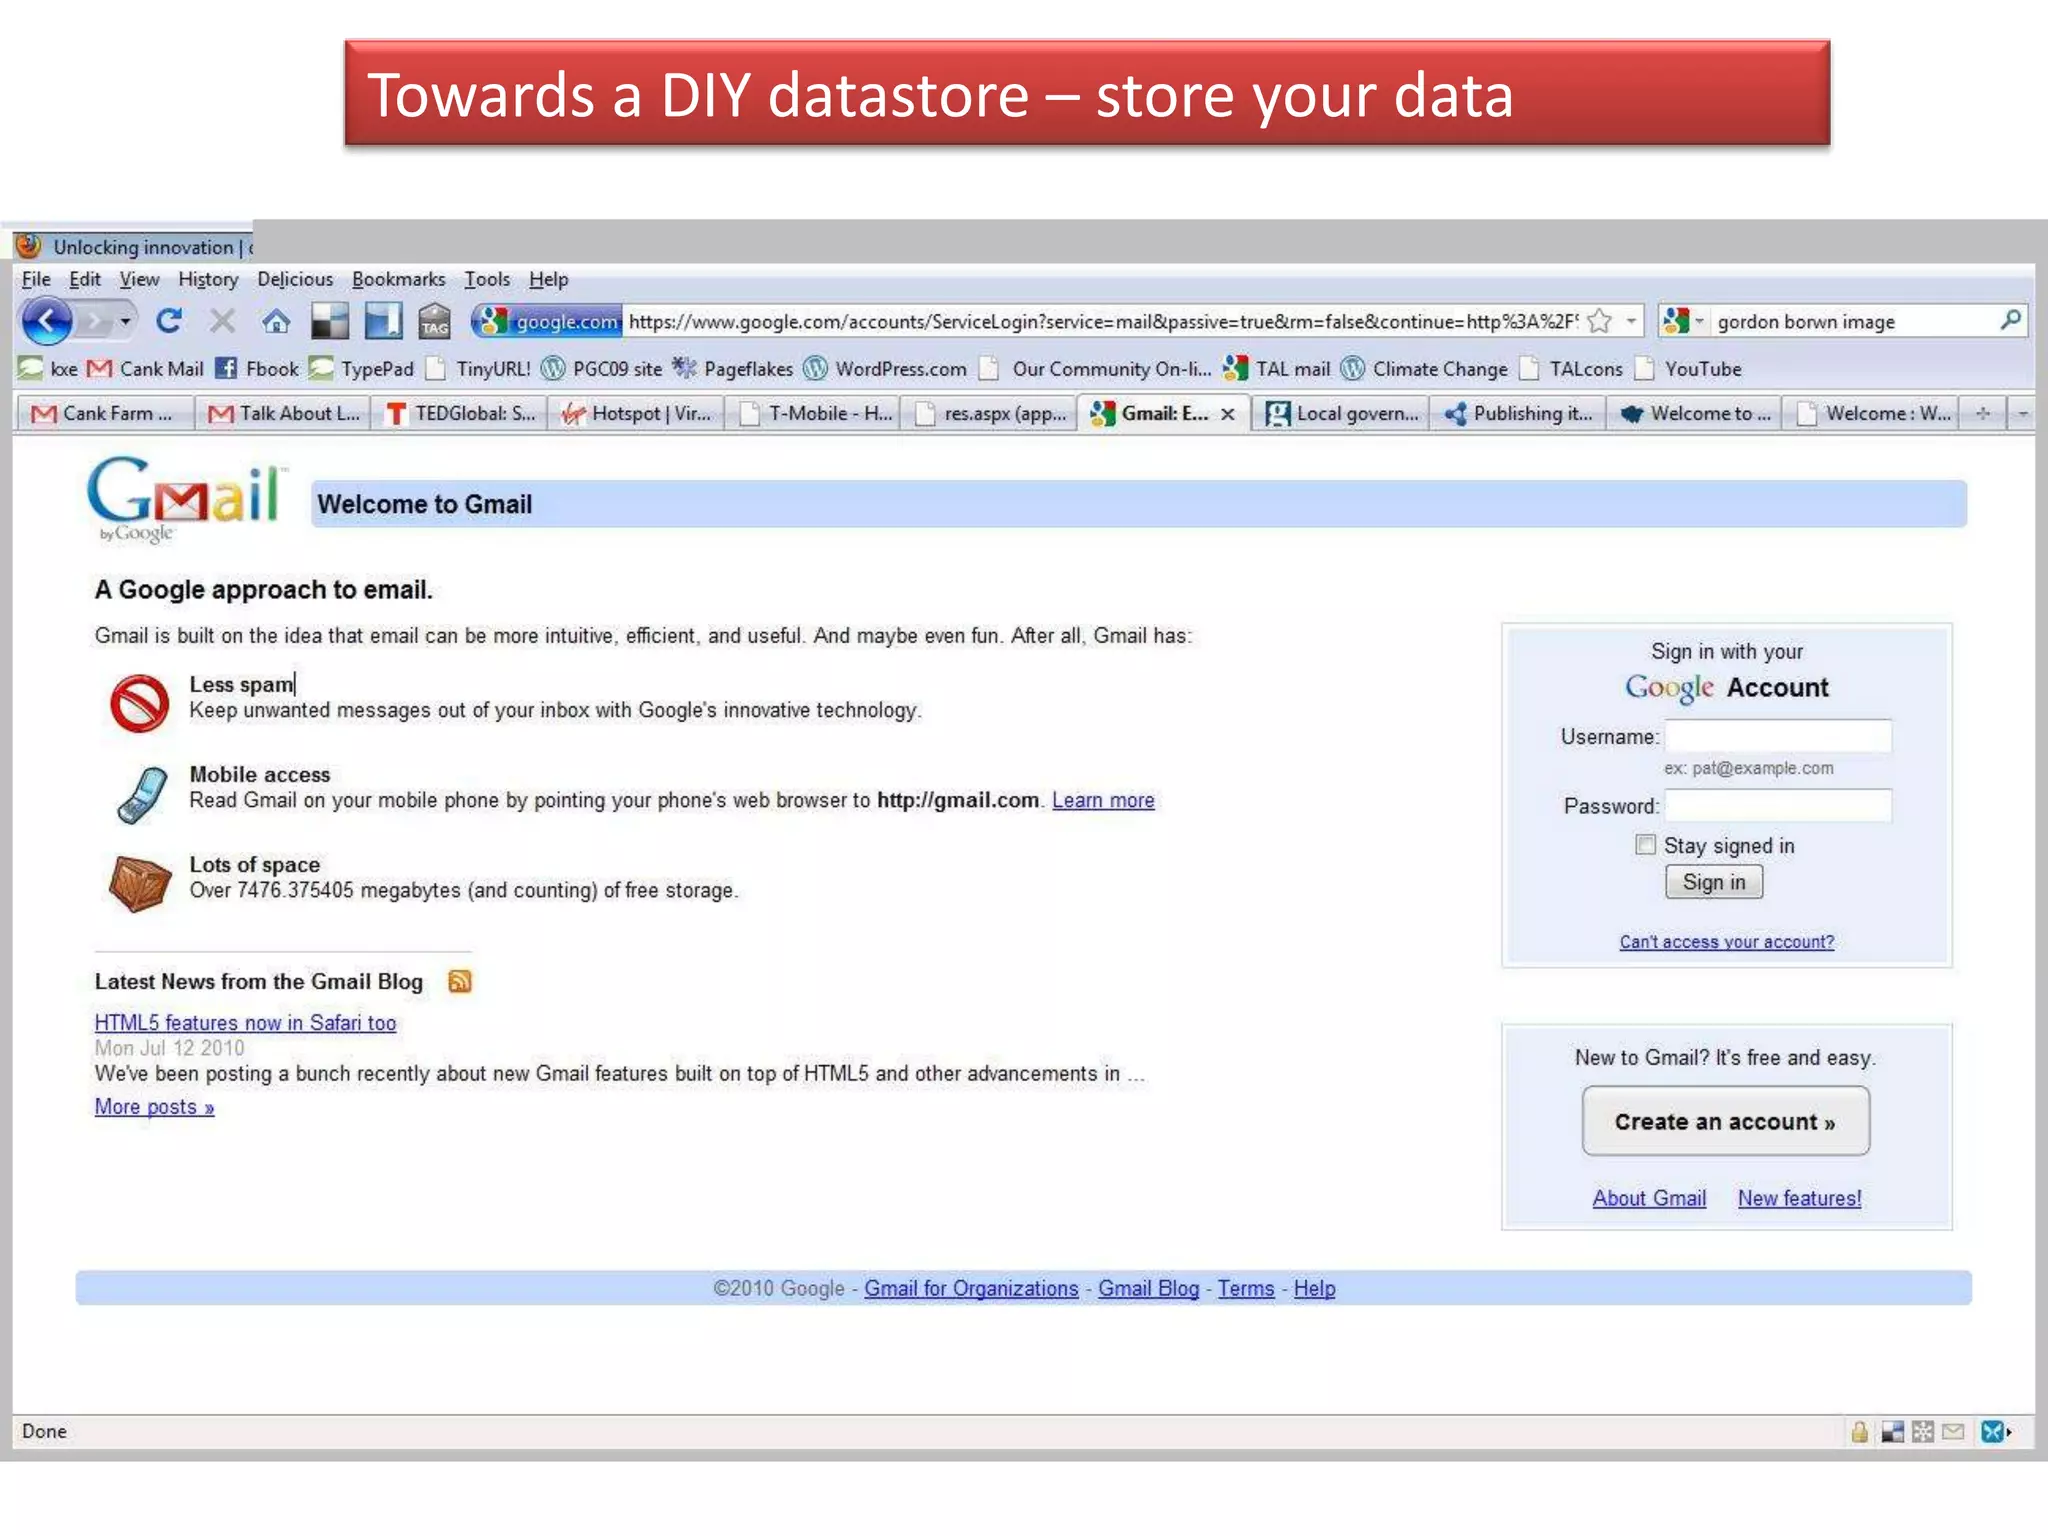2048x1536 pixels.
Task: Open the list all tabs dropdown
Action: coord(2023,413)
